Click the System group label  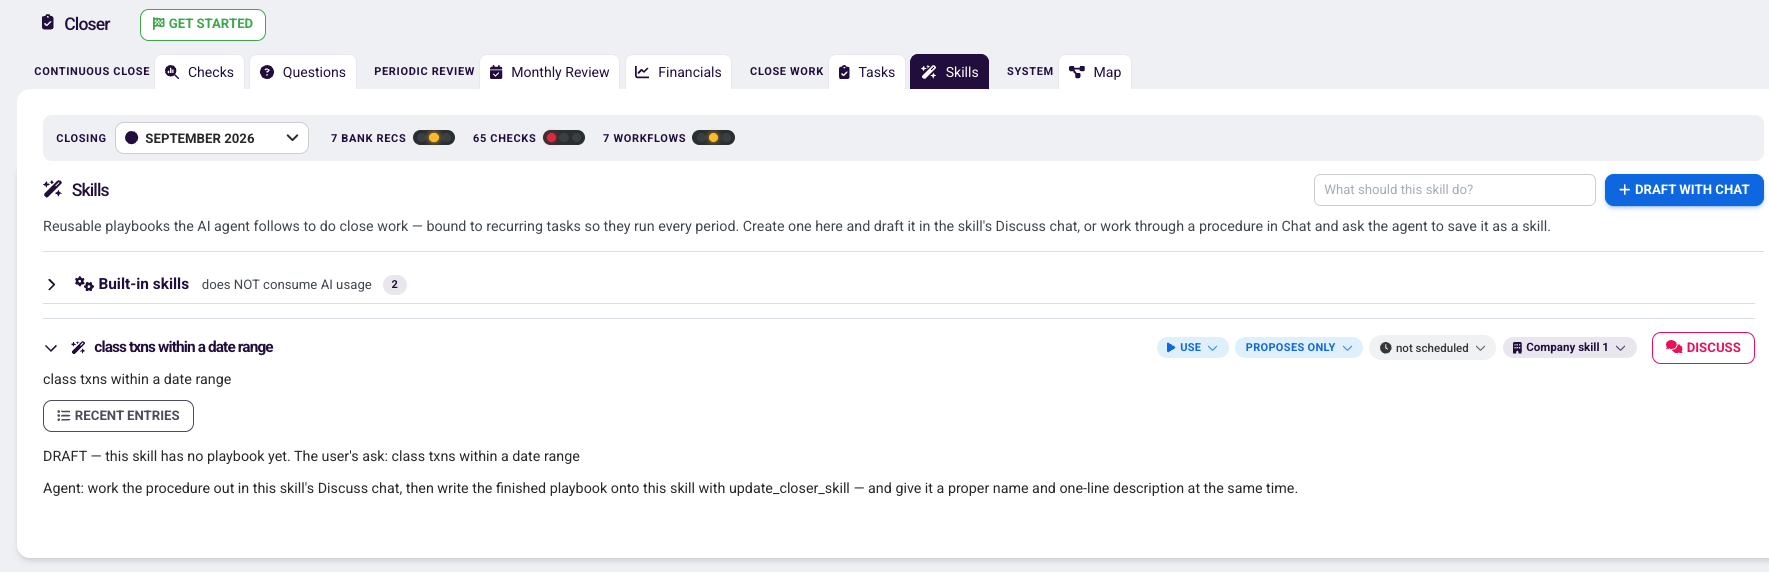coord(1030,72)
